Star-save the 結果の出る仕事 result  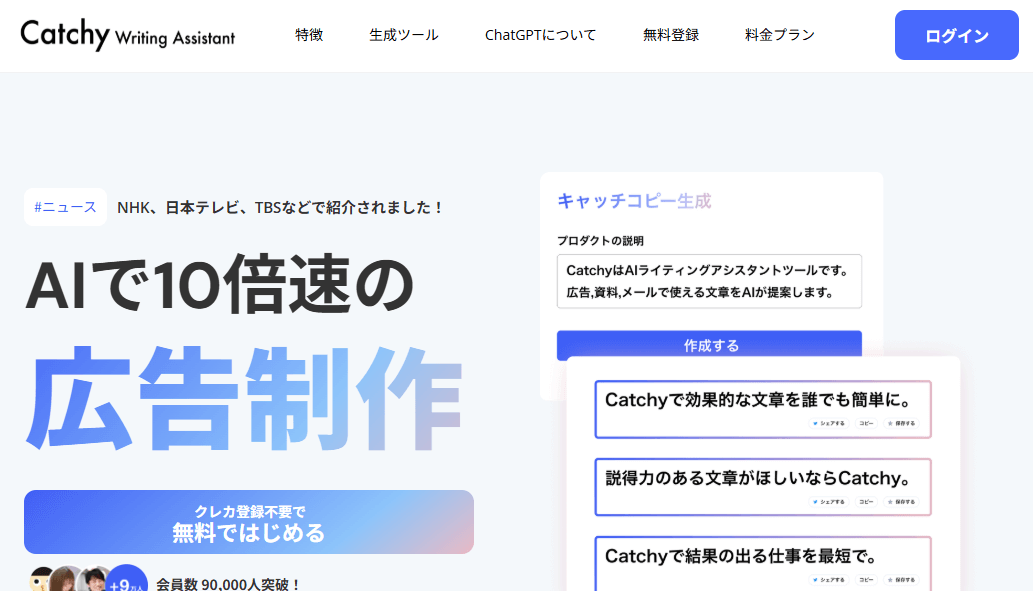901,580
